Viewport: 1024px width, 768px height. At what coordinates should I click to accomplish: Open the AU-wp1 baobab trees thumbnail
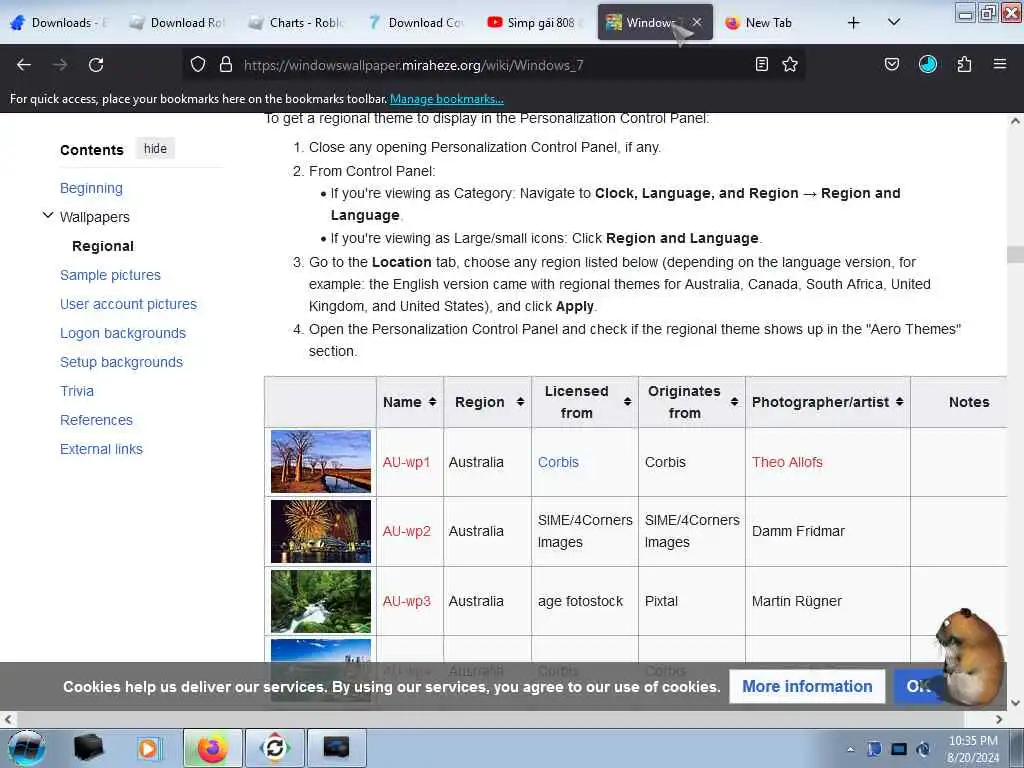[x=321, y=462]
